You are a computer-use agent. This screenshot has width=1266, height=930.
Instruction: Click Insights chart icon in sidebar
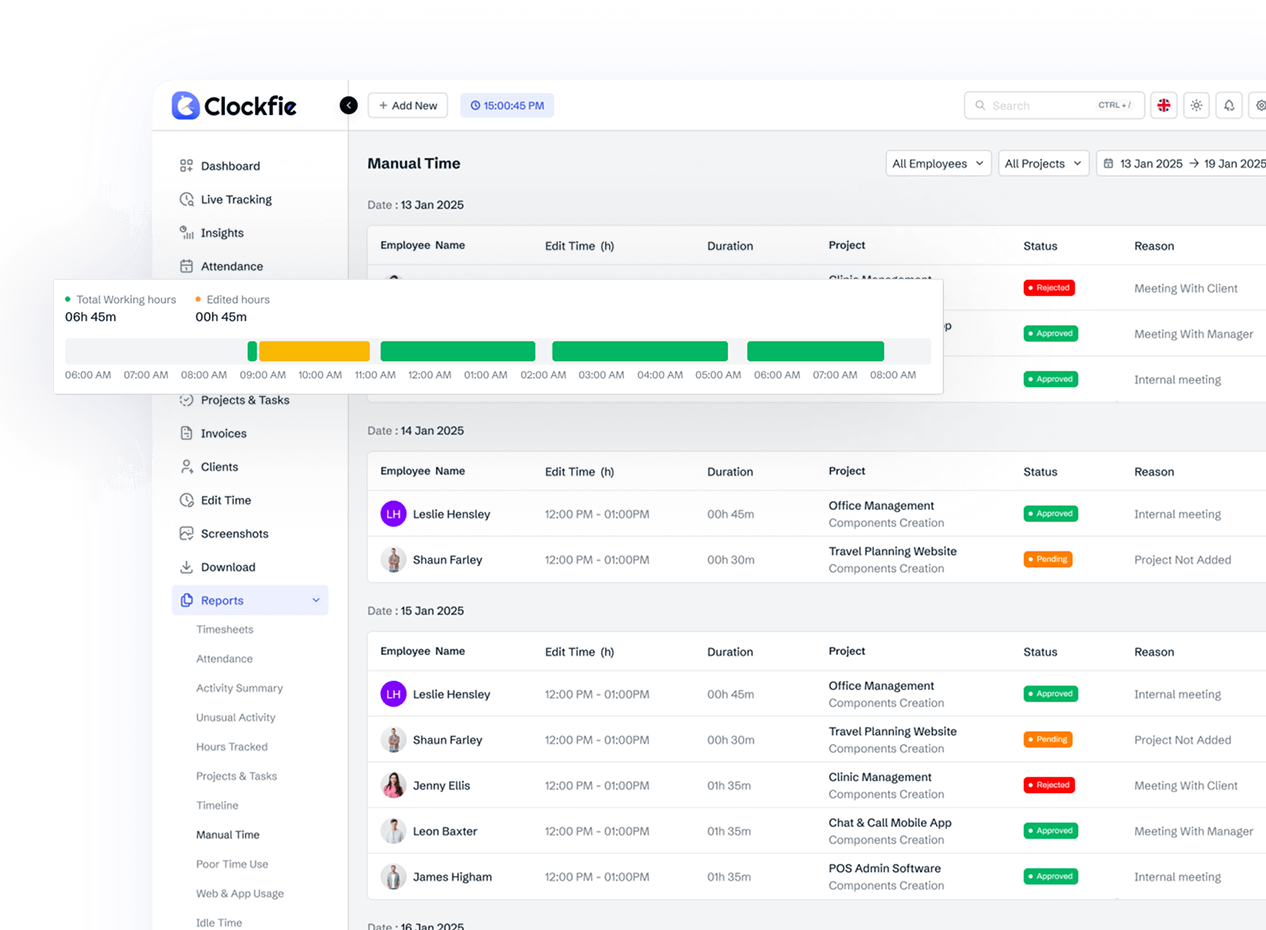[x=186, y=233]
